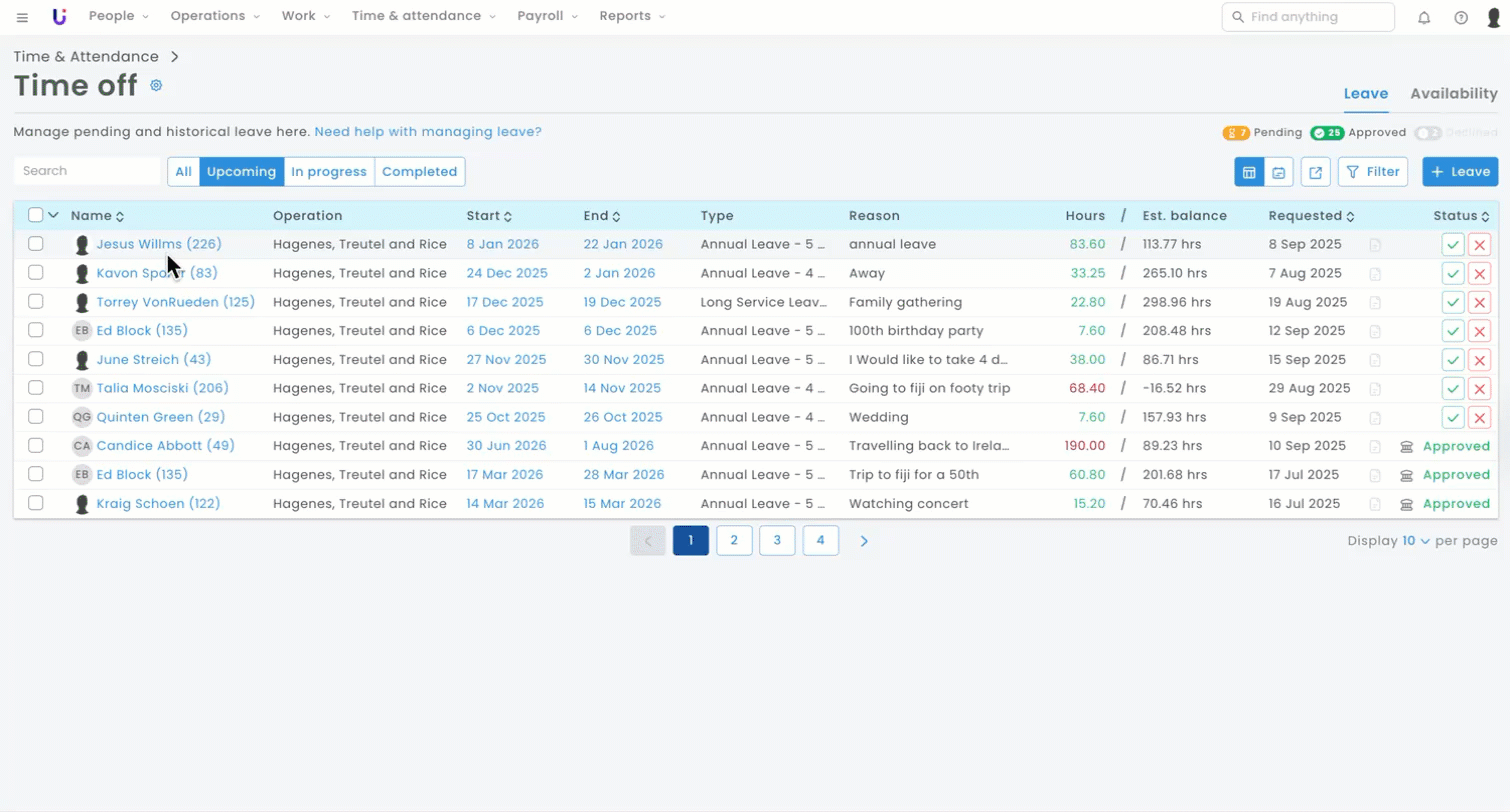Decline Kavon's leave using red X icon
This screenshot has height=812, width=1510.
pyautogui.click(x=1479, y=273)
